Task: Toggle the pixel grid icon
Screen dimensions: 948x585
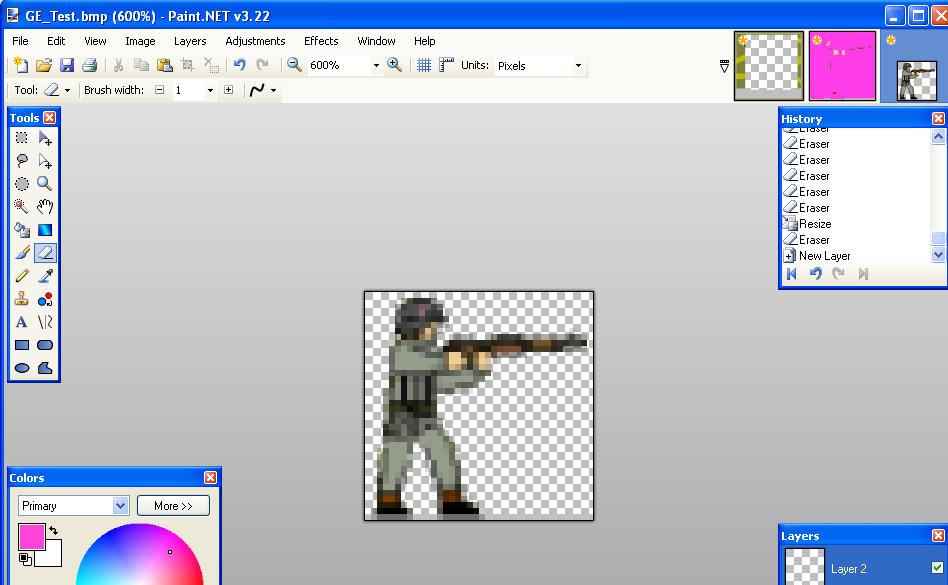Action: [424, 65]
